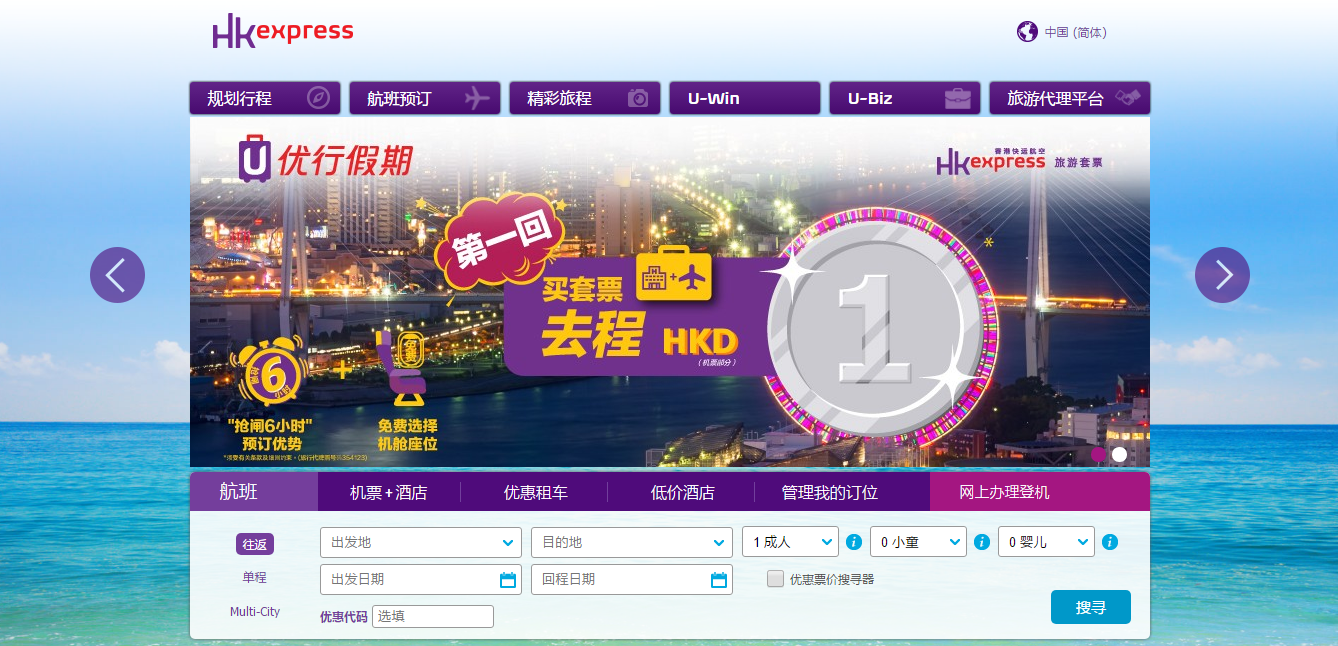Switch to the 低价酒店 tab
Viewport: 1338px width, 646px height.
point(682,492)
